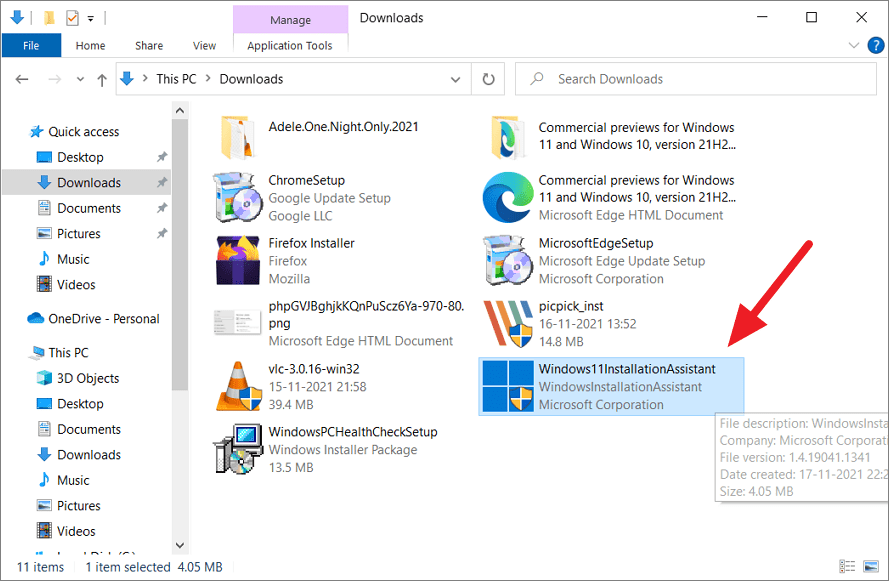Open Help with the question mark icon

[x=875, y=45]
